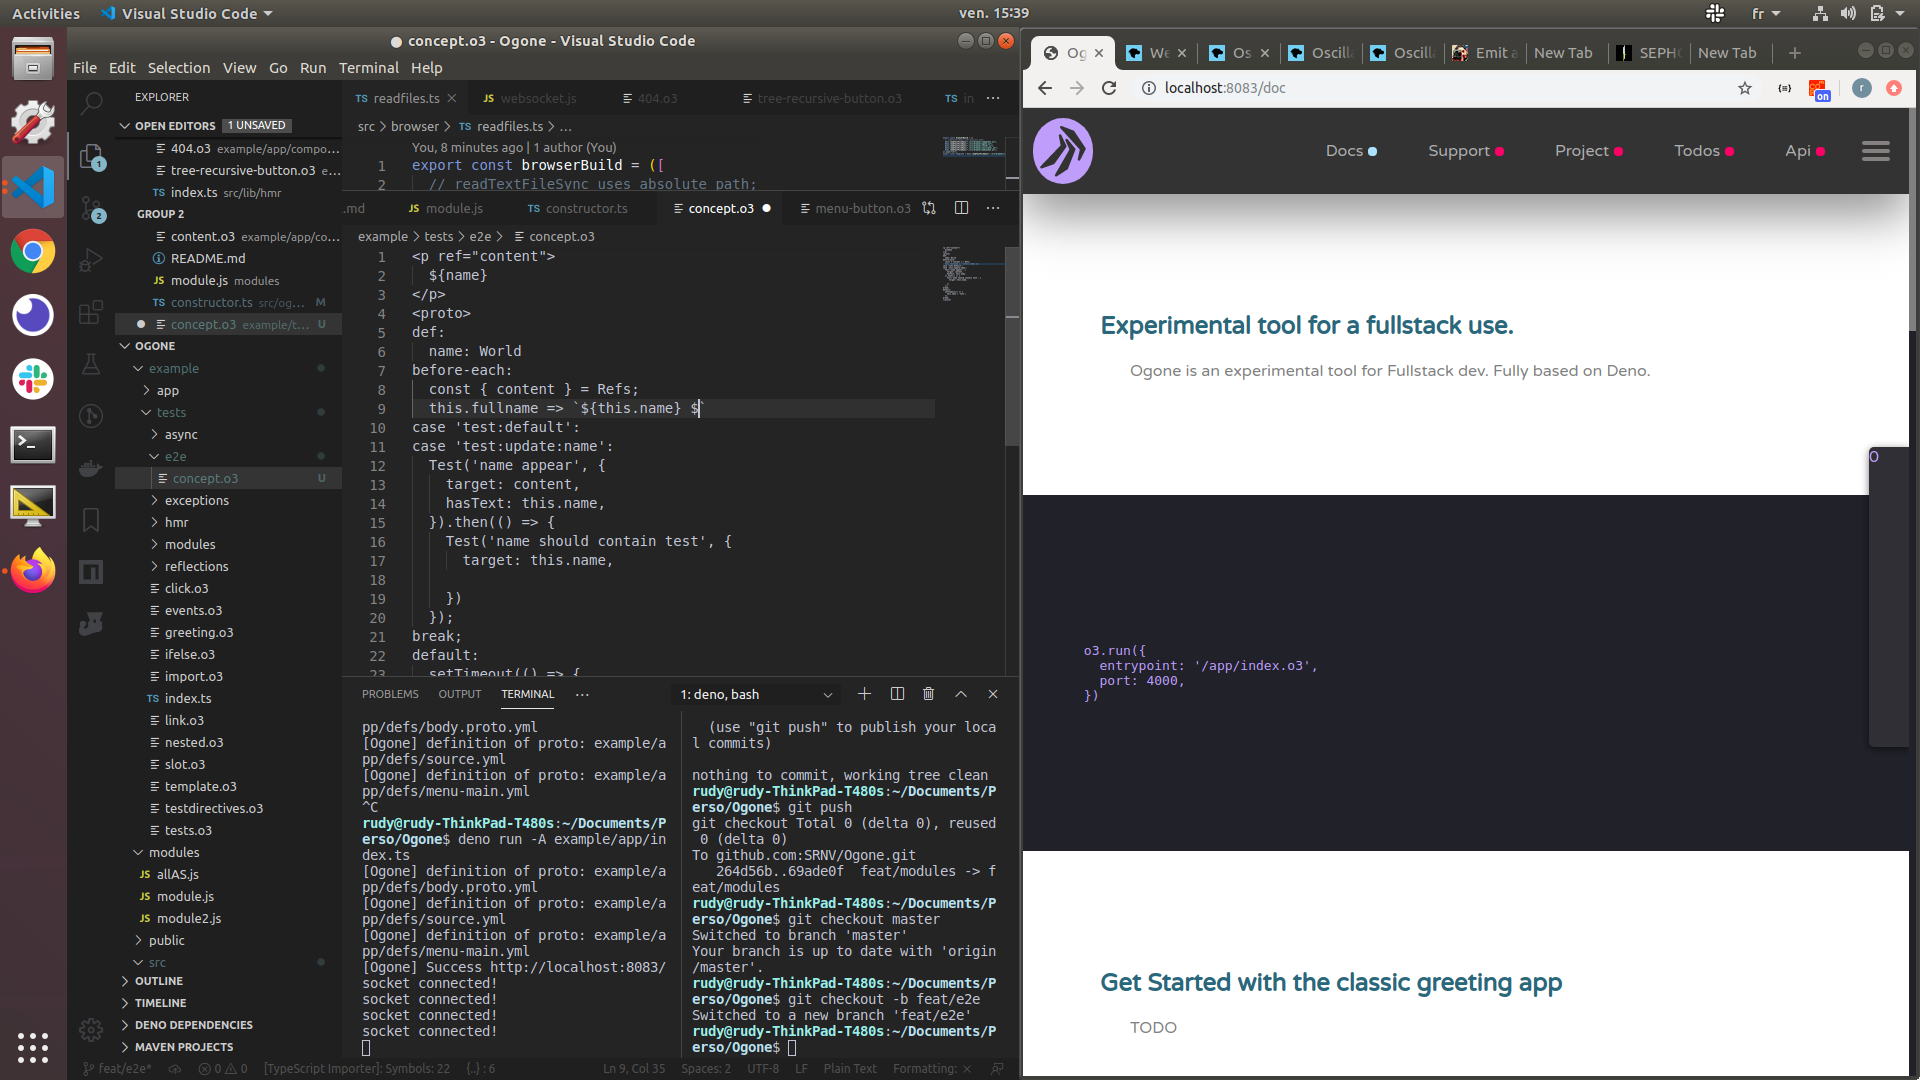
Task: Open the Run and Debug view
Action: 90,261
